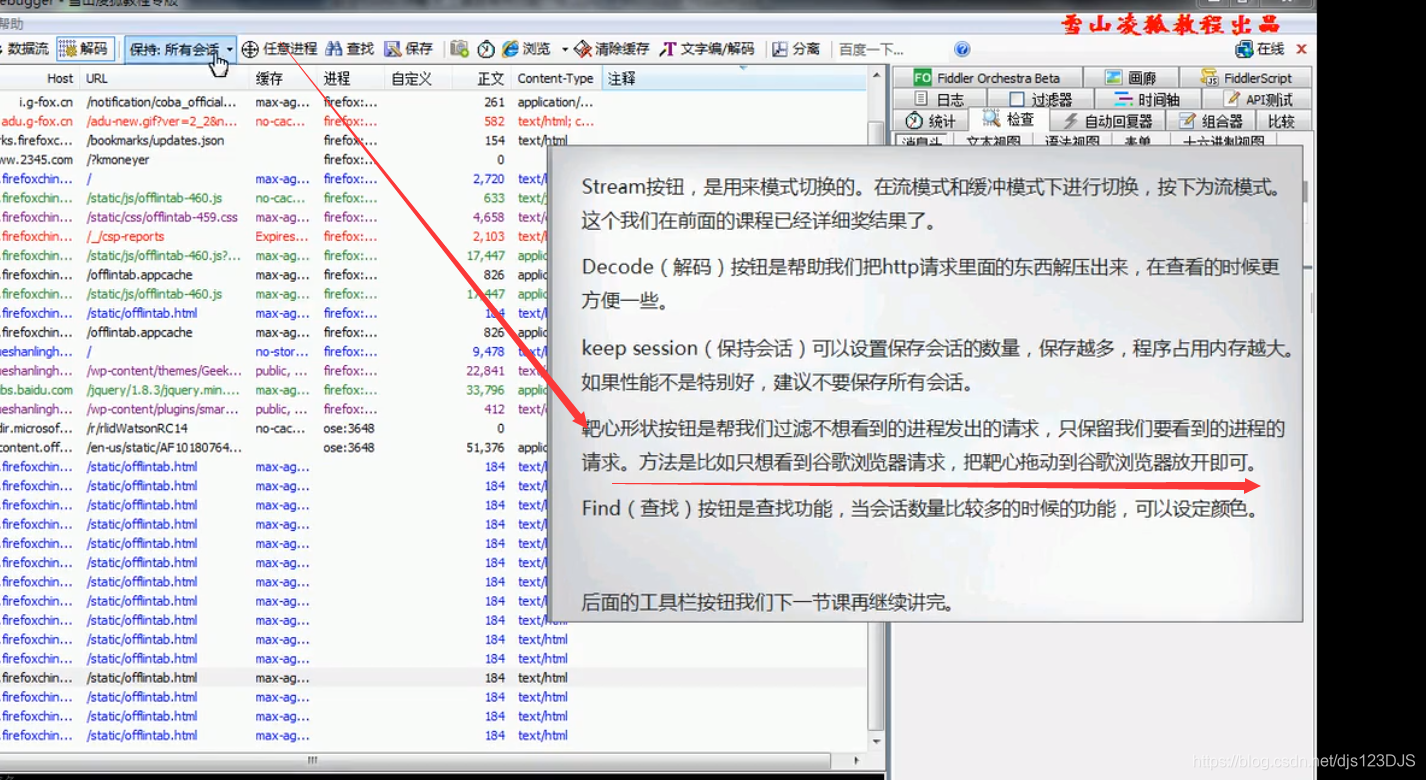Image resolution: width=1426 pixels, height=780 pixels.
Task: Select the /static/css/offlintab-459.css session row
Action: [x=273, y=217]
